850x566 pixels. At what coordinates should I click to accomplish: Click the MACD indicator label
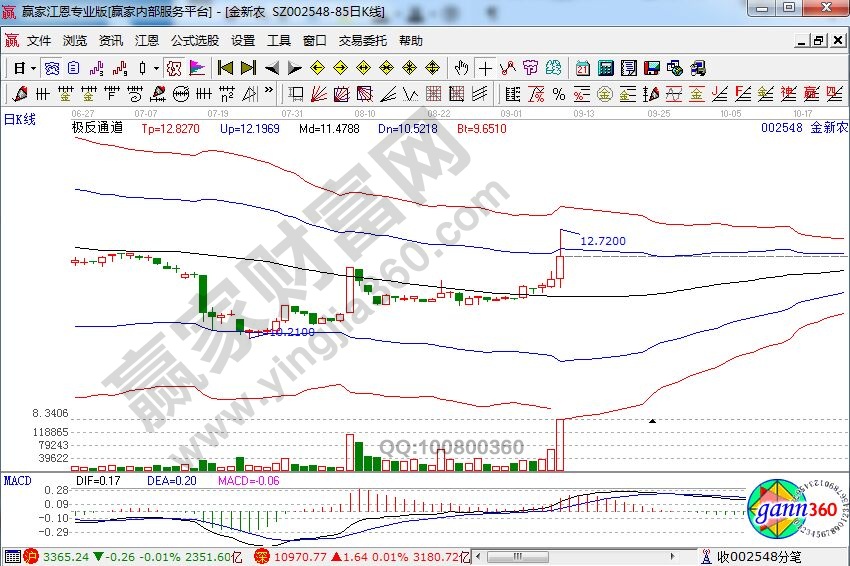18,482
